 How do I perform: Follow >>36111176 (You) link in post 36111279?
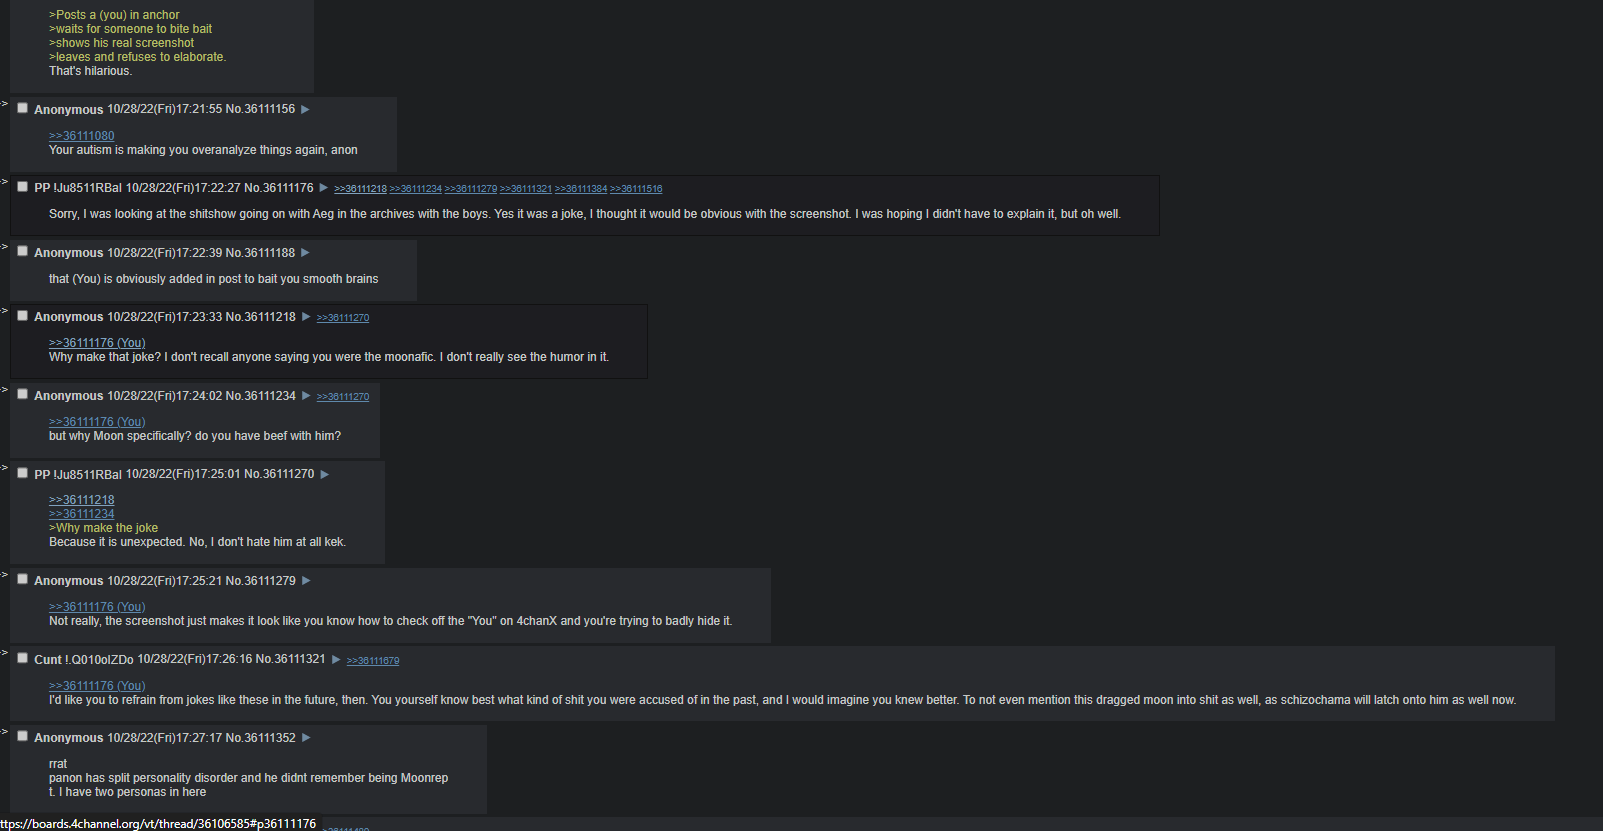97,607
